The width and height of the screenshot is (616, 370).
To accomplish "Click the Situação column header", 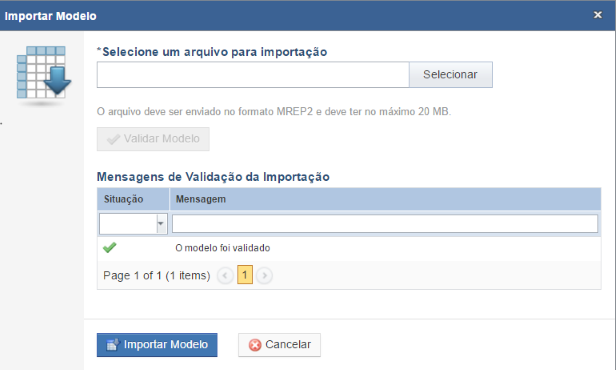I will 133,199.
